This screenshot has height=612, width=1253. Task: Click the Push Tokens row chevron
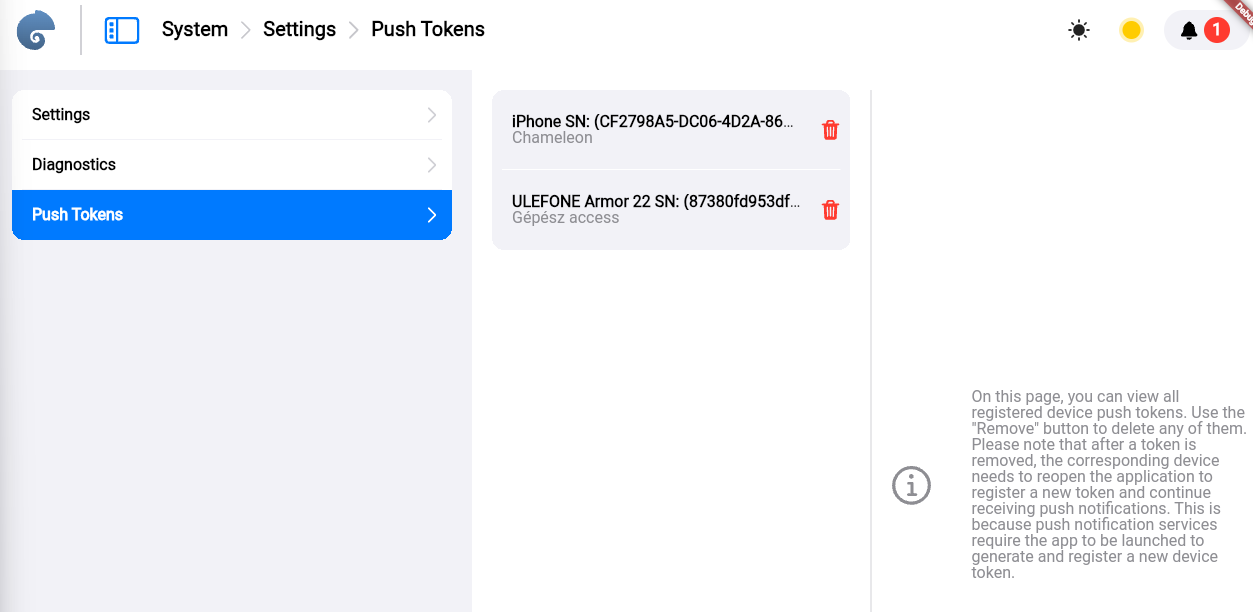[432, 215]
